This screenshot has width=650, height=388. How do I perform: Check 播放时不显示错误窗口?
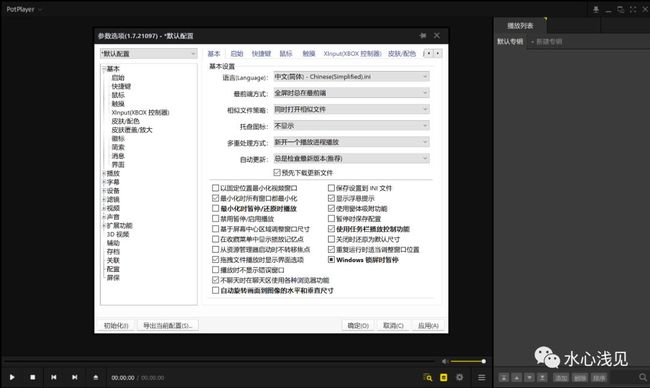point(216,270)
